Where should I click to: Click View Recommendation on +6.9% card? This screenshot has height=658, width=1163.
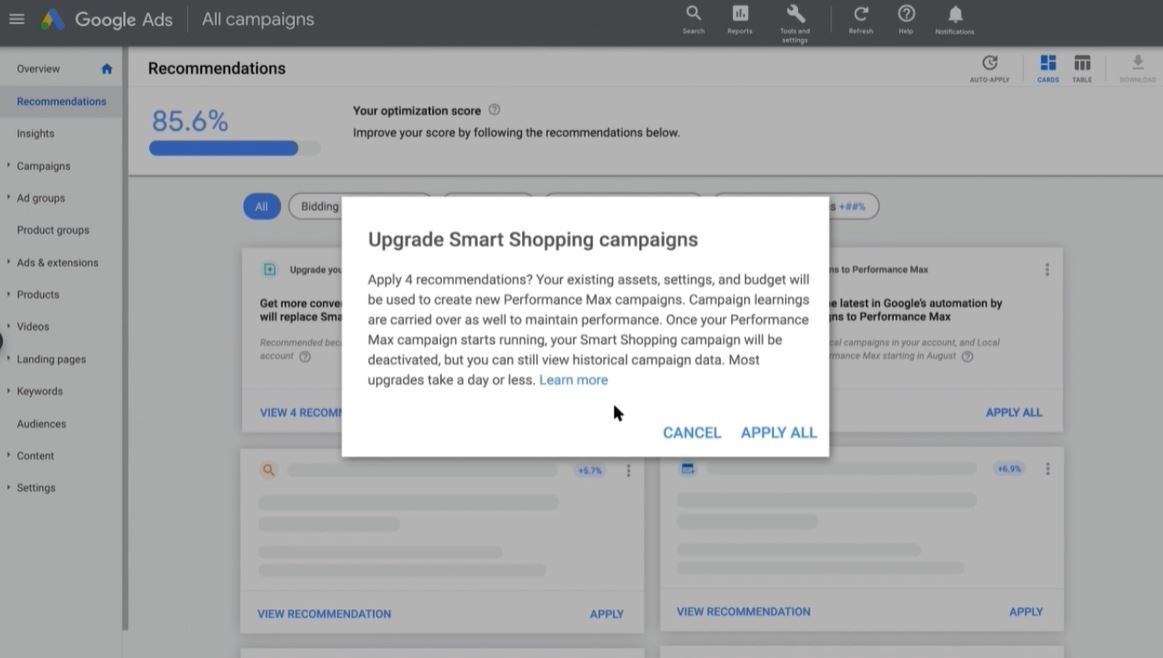pos(743,612)
